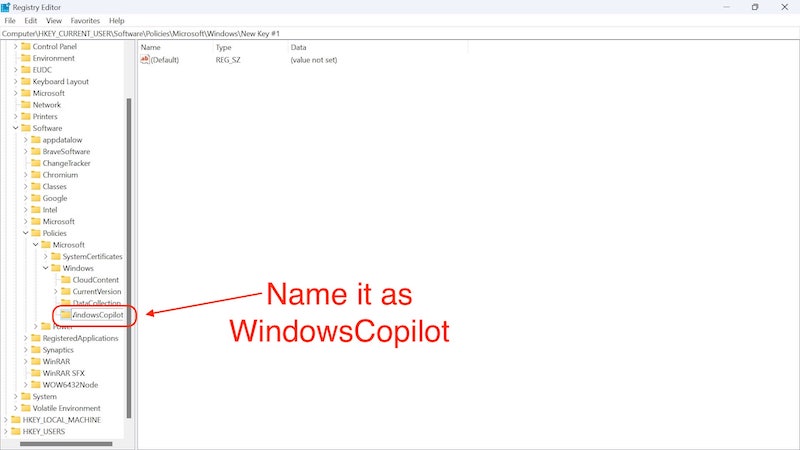Select the Software folder icon
Viewport: 800px width, 450px height.
tap(26, 128)
